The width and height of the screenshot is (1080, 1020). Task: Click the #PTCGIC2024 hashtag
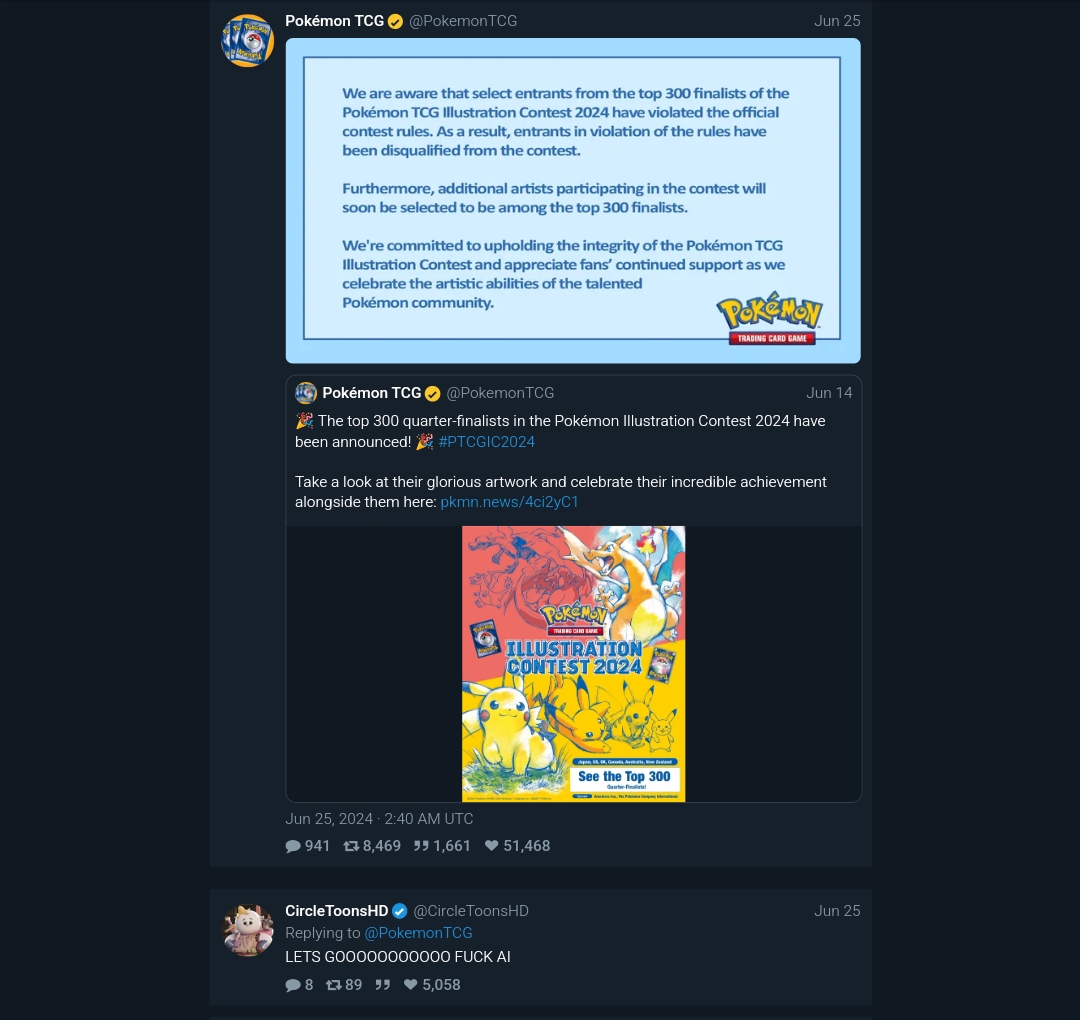coord(486,442)
